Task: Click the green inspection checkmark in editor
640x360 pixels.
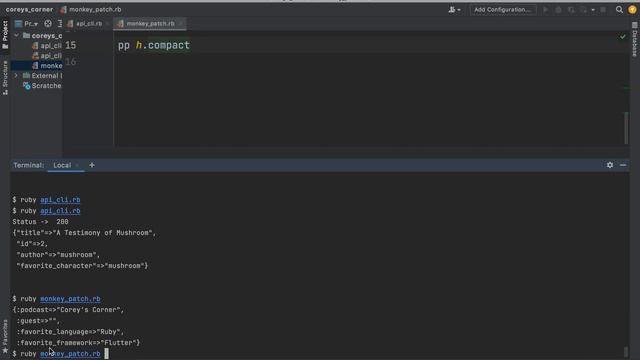Action: (622, 37)
